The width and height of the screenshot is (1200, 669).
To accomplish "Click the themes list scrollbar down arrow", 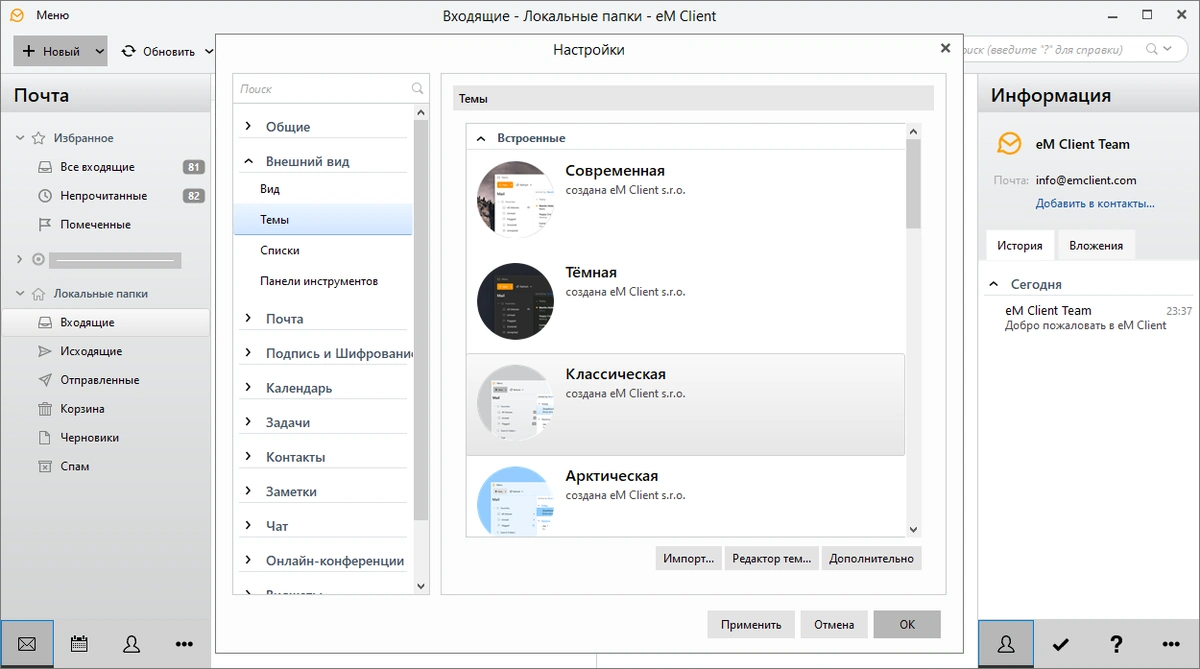I will click(x=913, y=529).
